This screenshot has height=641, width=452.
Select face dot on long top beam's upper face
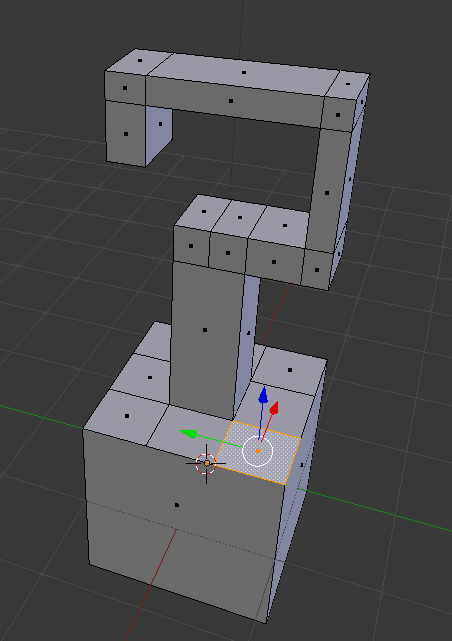pyautogui.click(x=244, y=73)
